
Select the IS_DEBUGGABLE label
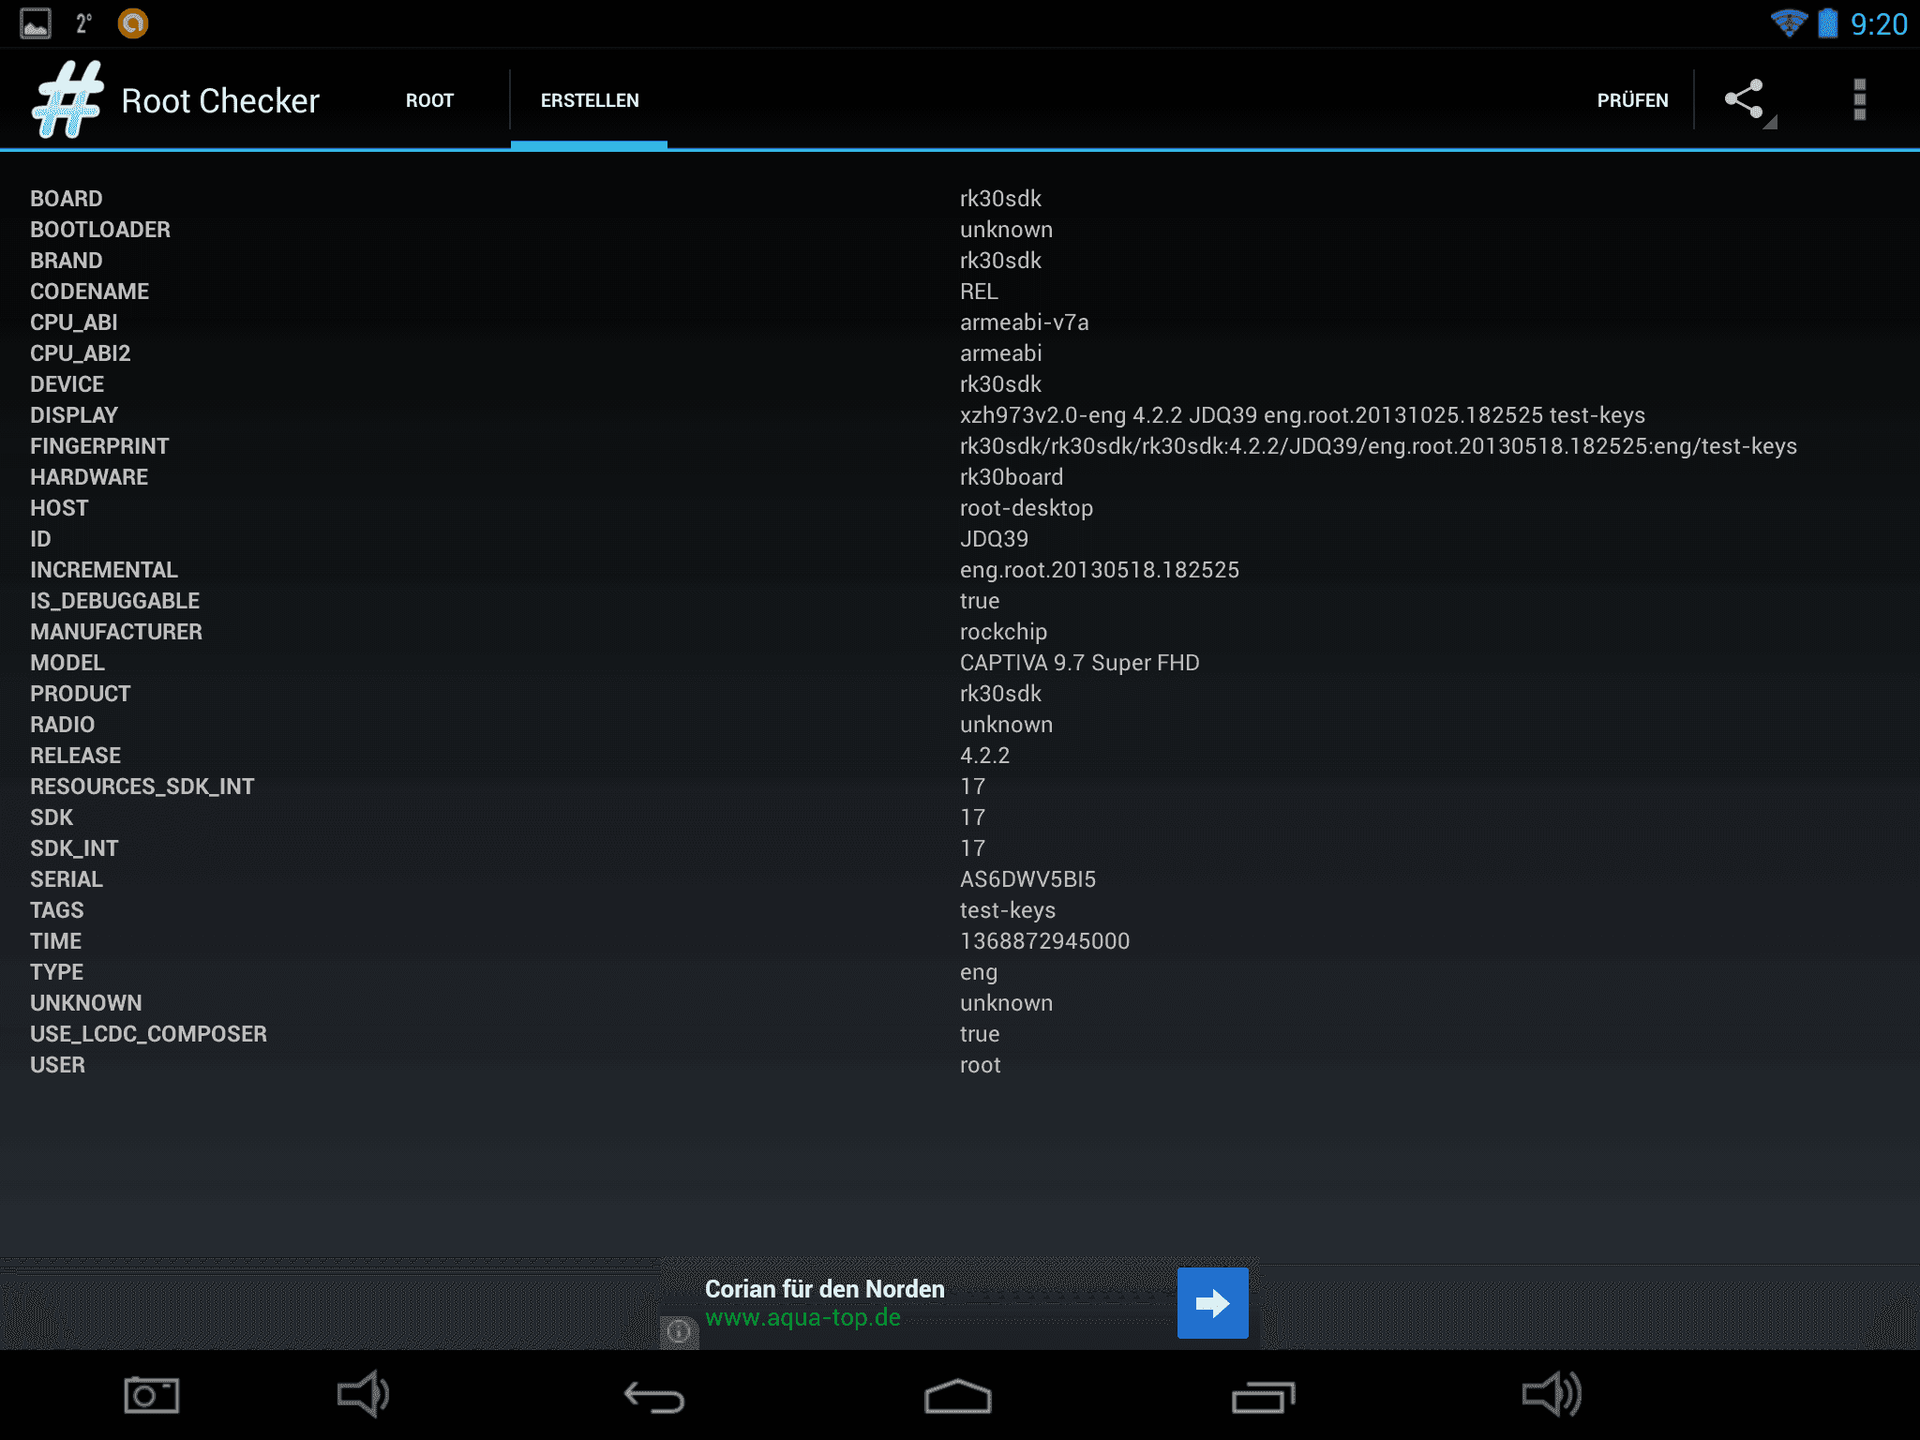pos(115,602)
